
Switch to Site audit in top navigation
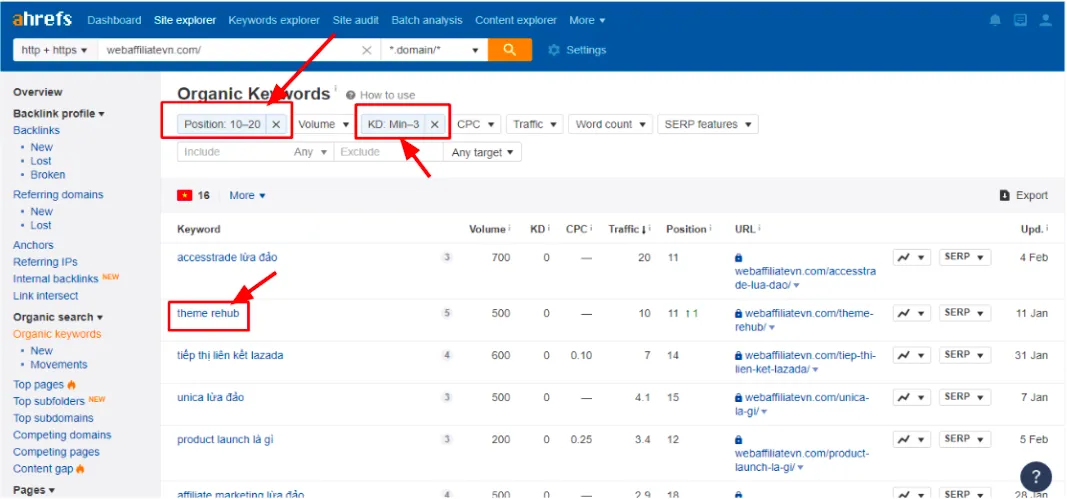[356, 20]
